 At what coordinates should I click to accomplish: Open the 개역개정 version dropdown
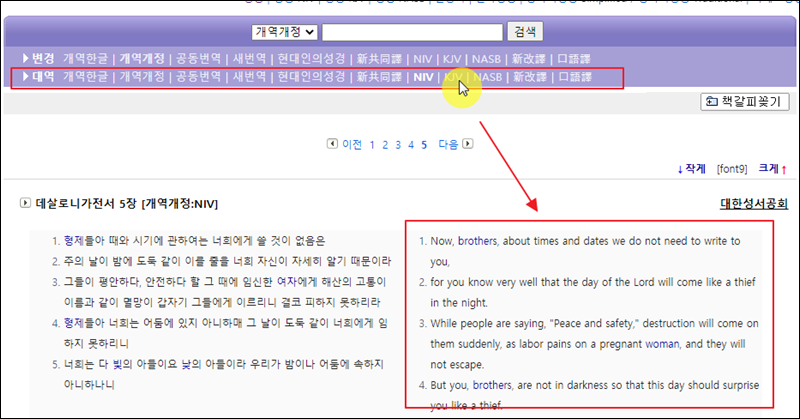(x=284, y=32)
